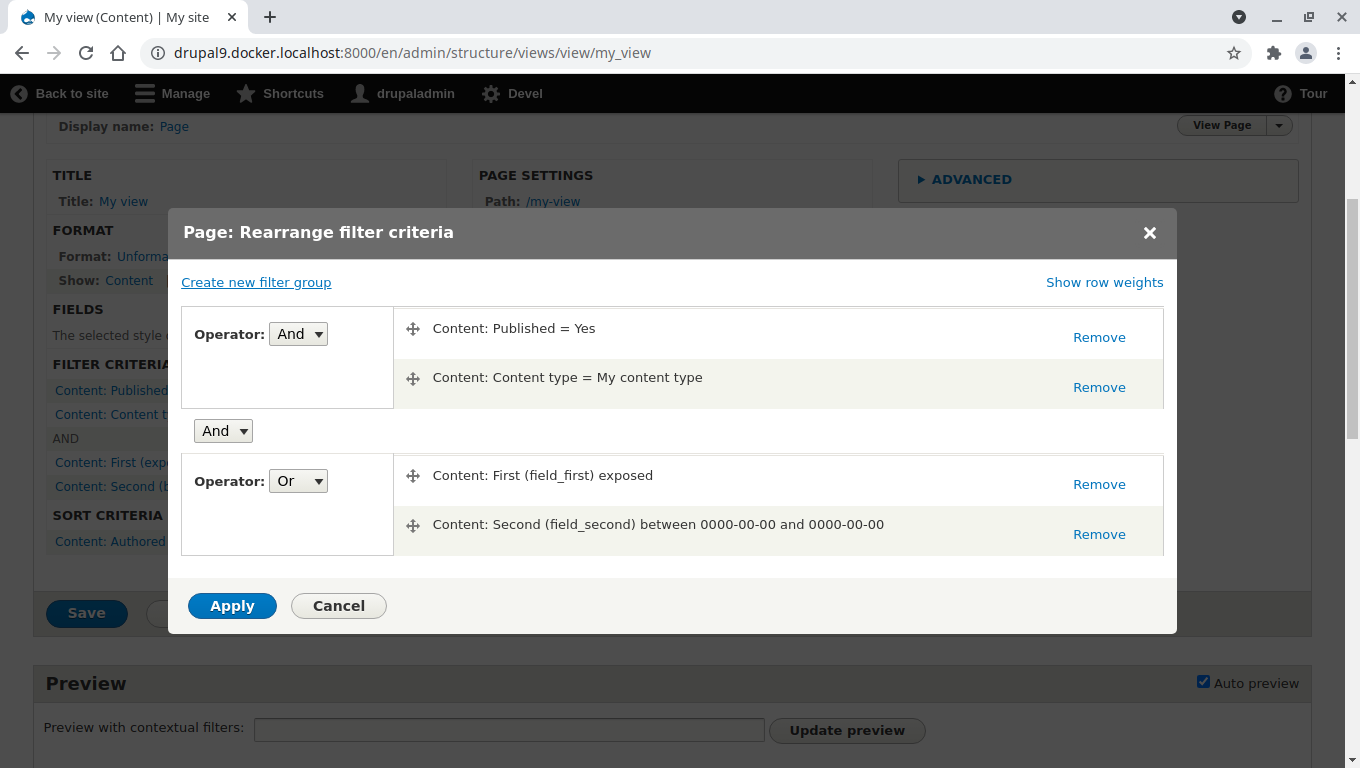Click Create new filter group link
The image size is (1360, 768).
click(x=256, y=283)
